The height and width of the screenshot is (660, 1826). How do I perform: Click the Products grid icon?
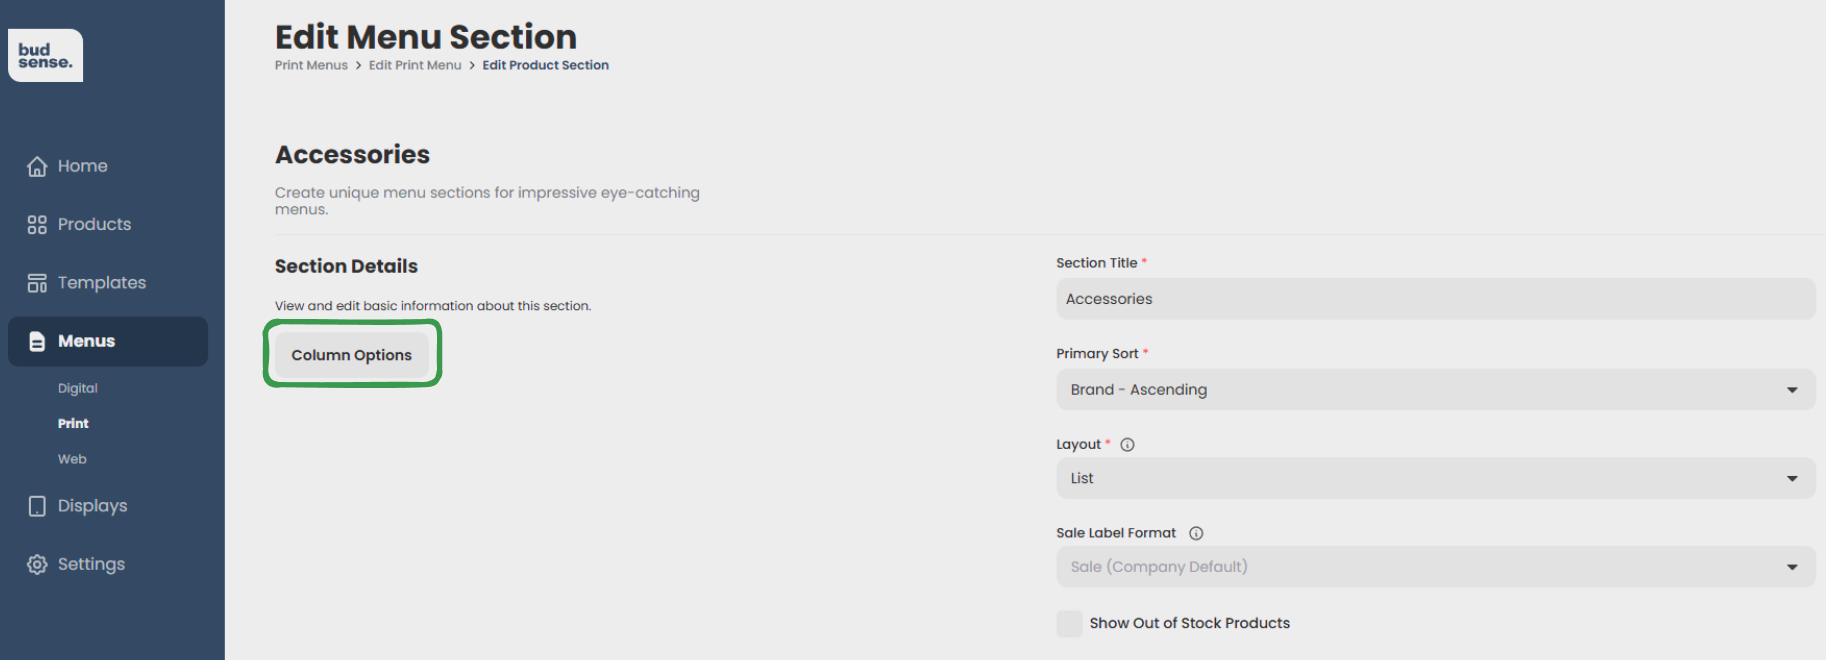37,225
